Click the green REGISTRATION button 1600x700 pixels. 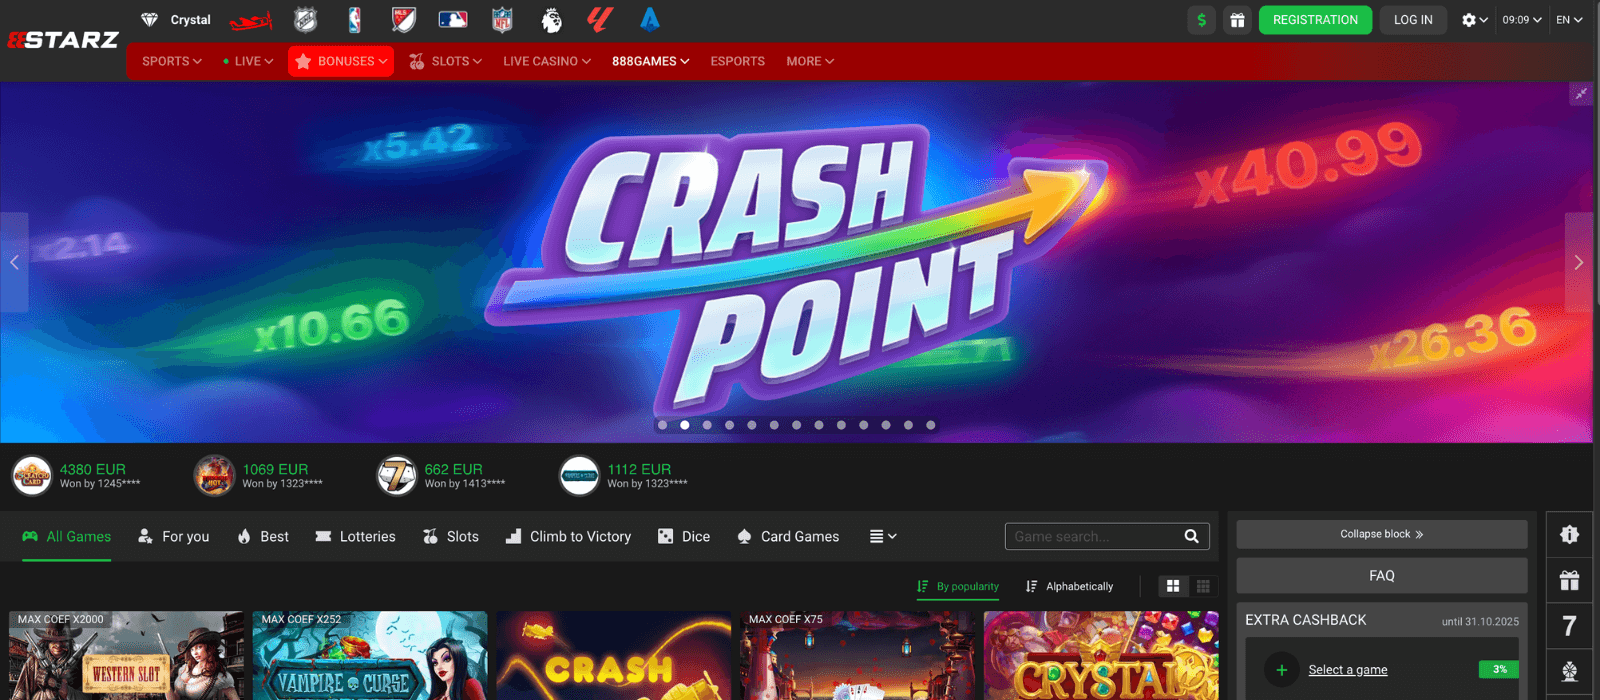pyautogui.click(x=1315, y=20)
